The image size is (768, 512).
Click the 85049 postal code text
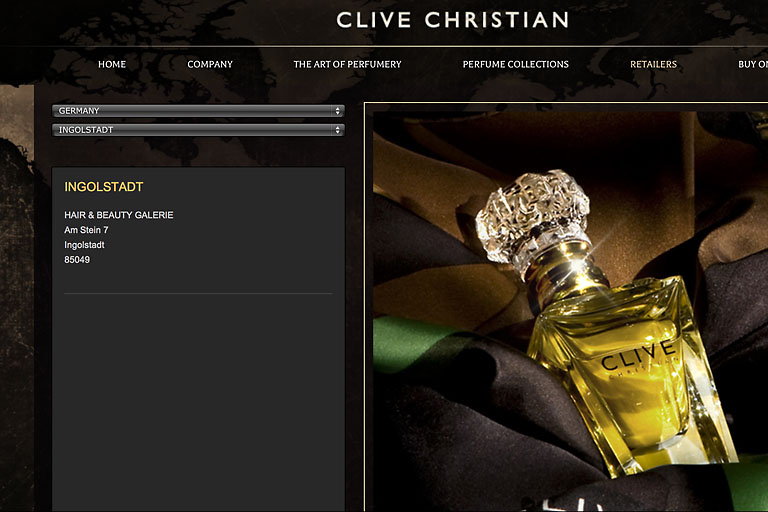[77, 260]
